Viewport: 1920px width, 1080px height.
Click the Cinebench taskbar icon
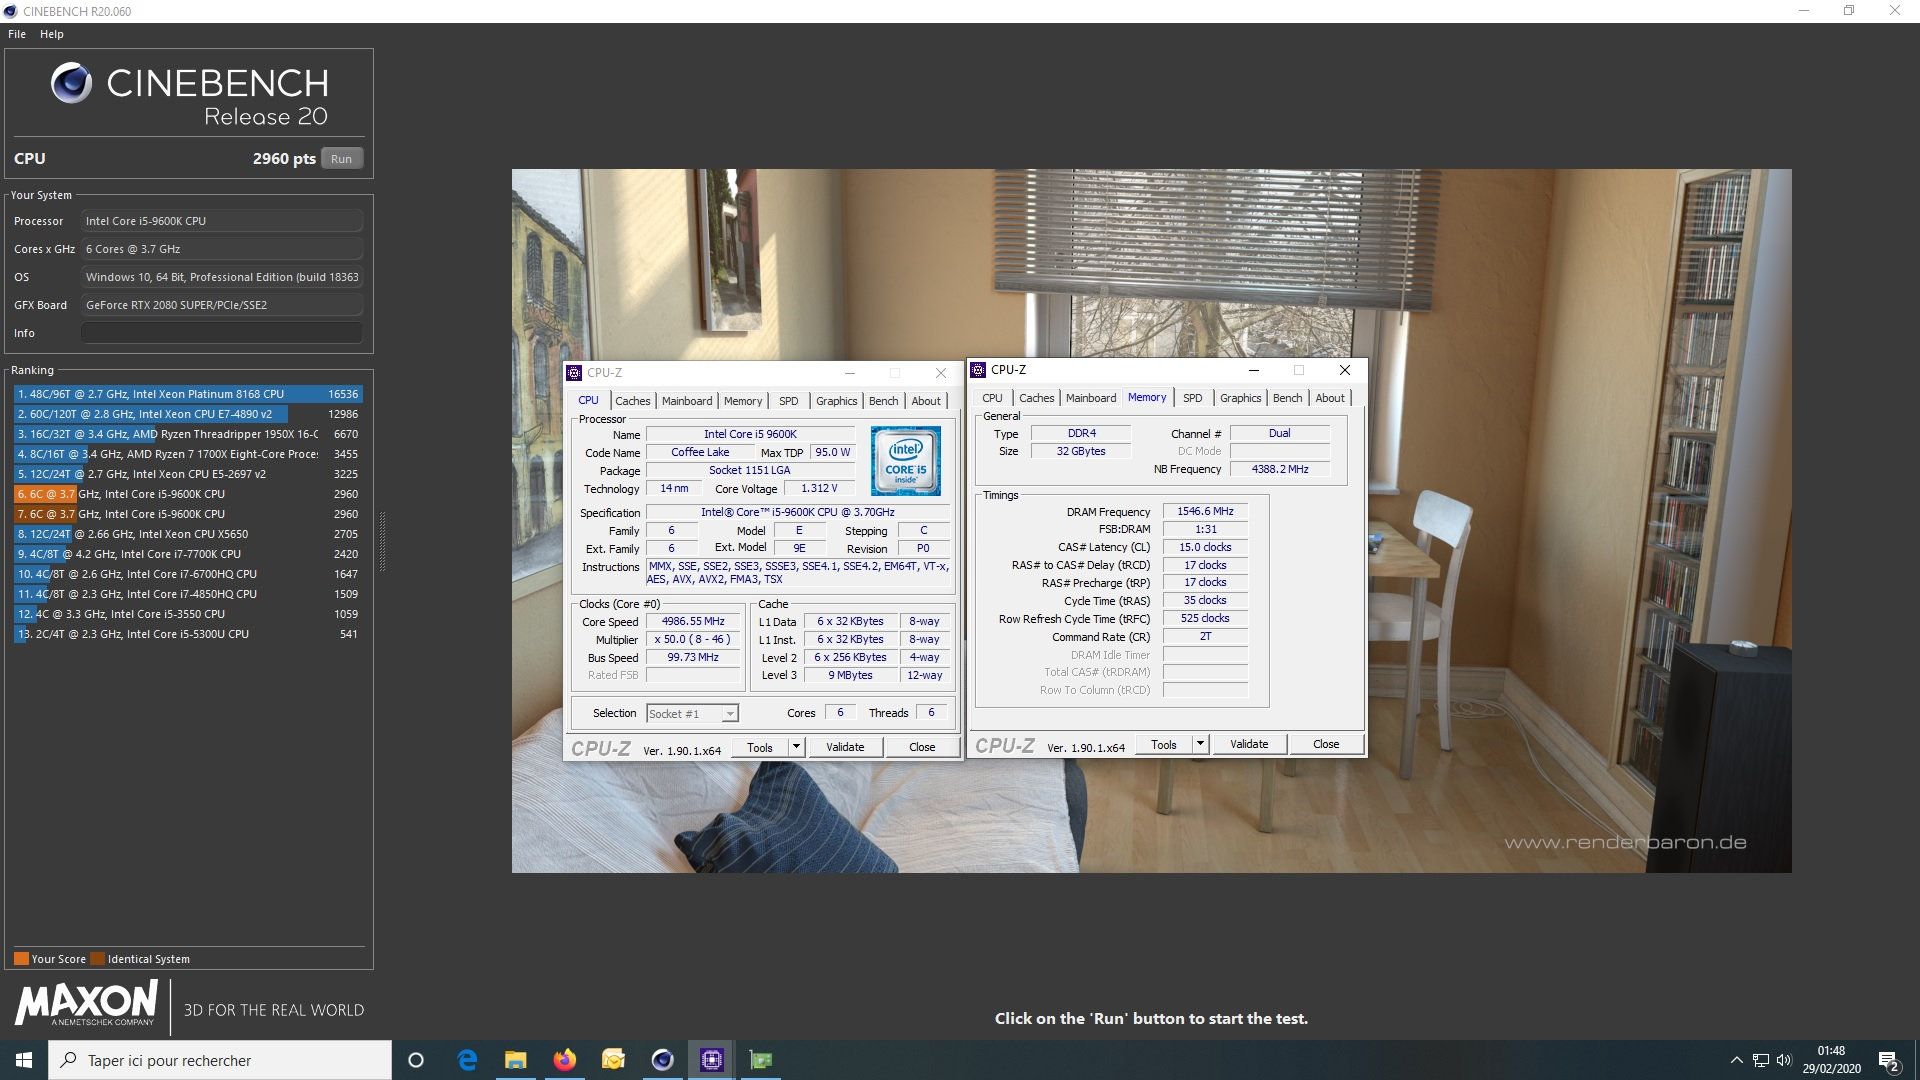662,1060
